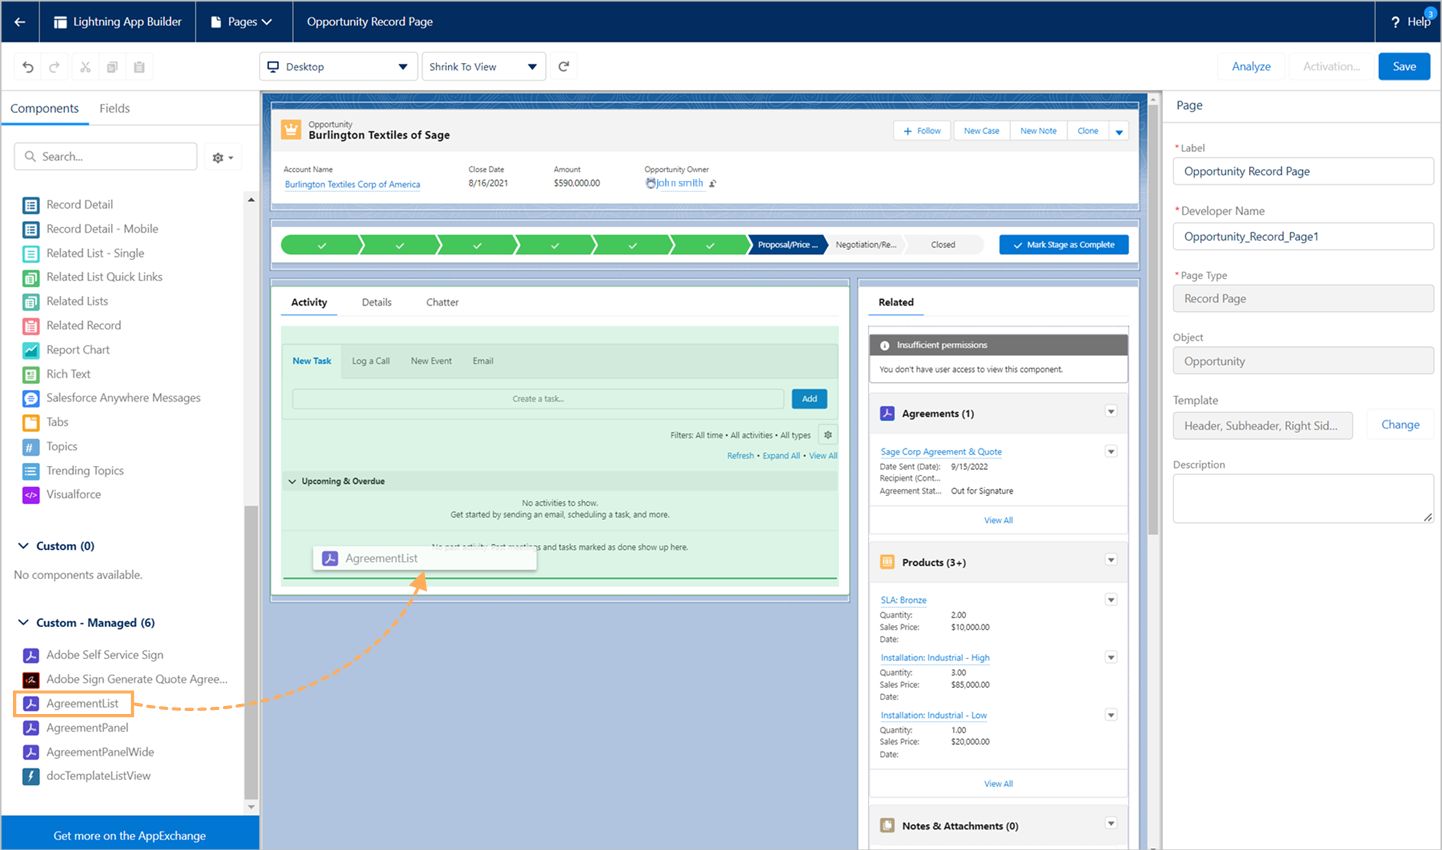Image resolution: width=1442 pixels, height=850 pixels.
Task: Open the Shrink To View dropdown
Action: tap(484, 67)
